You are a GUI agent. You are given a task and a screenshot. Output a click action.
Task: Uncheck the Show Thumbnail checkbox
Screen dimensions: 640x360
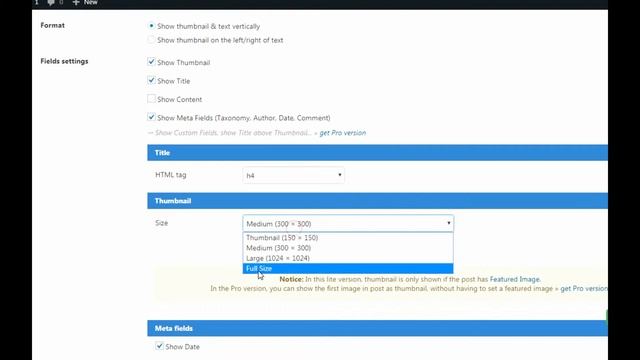[x=151, y=62]
